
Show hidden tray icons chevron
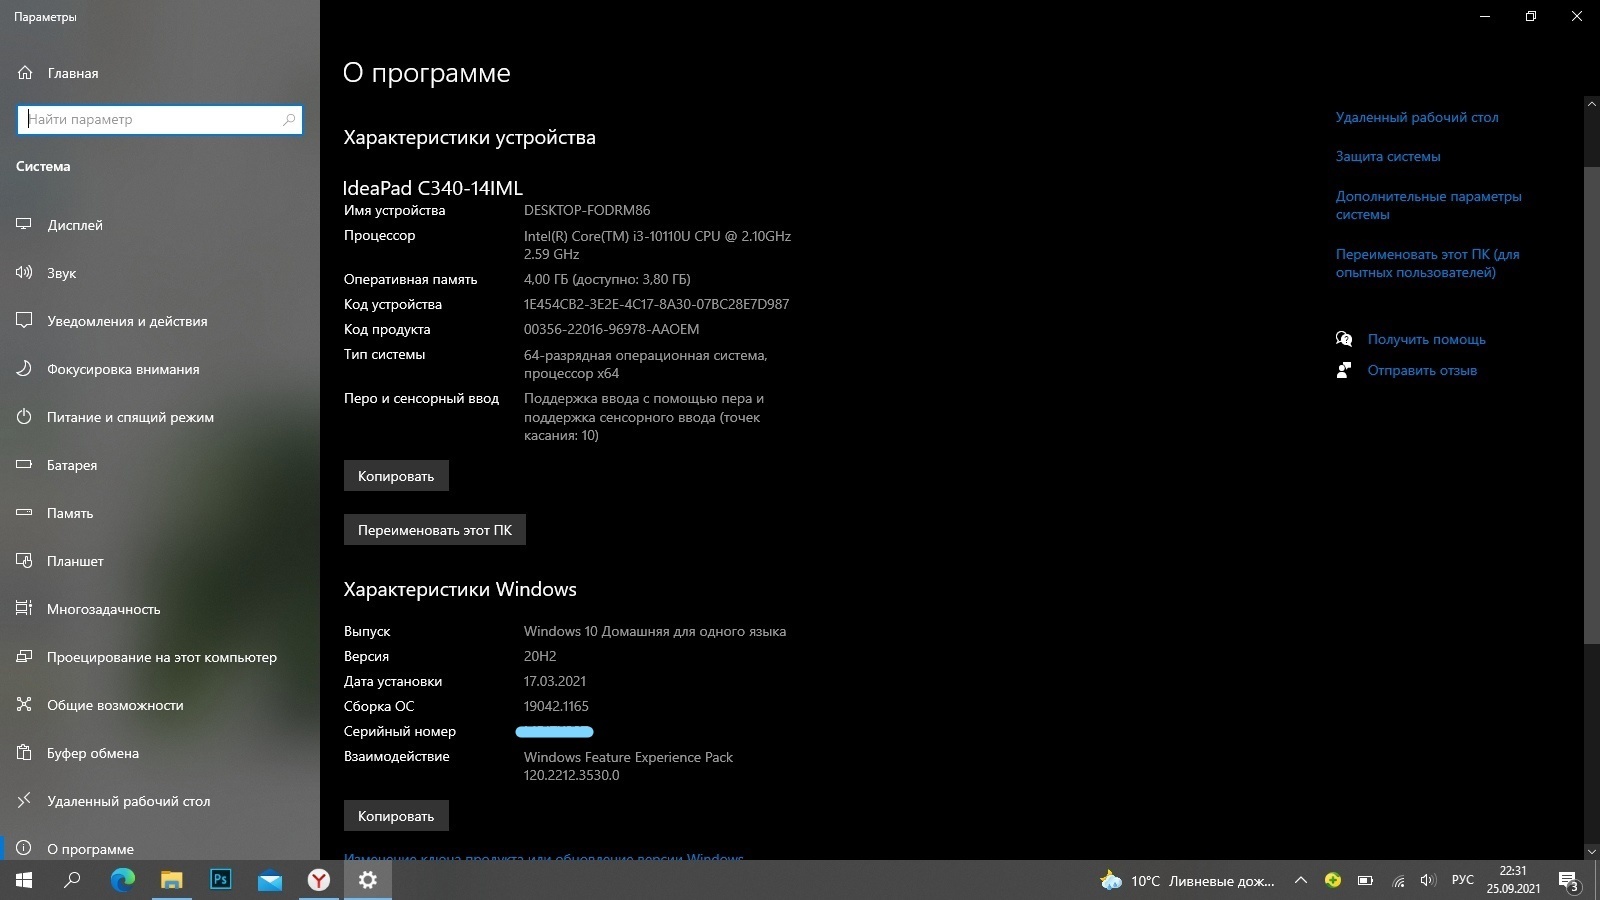pos(1300,881)
